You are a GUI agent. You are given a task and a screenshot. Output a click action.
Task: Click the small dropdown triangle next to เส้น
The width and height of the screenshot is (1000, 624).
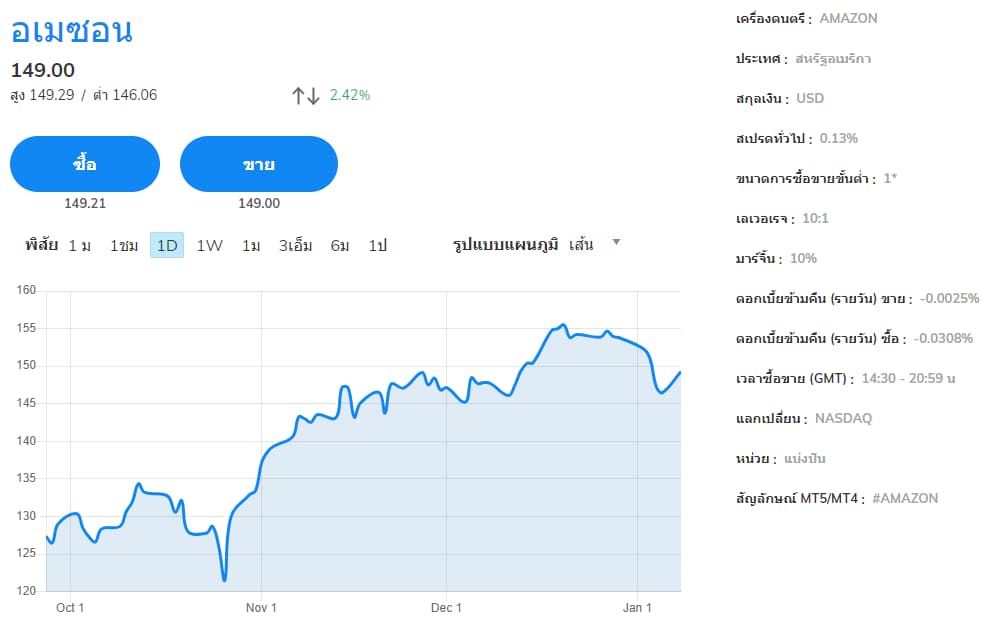point(617,242)
